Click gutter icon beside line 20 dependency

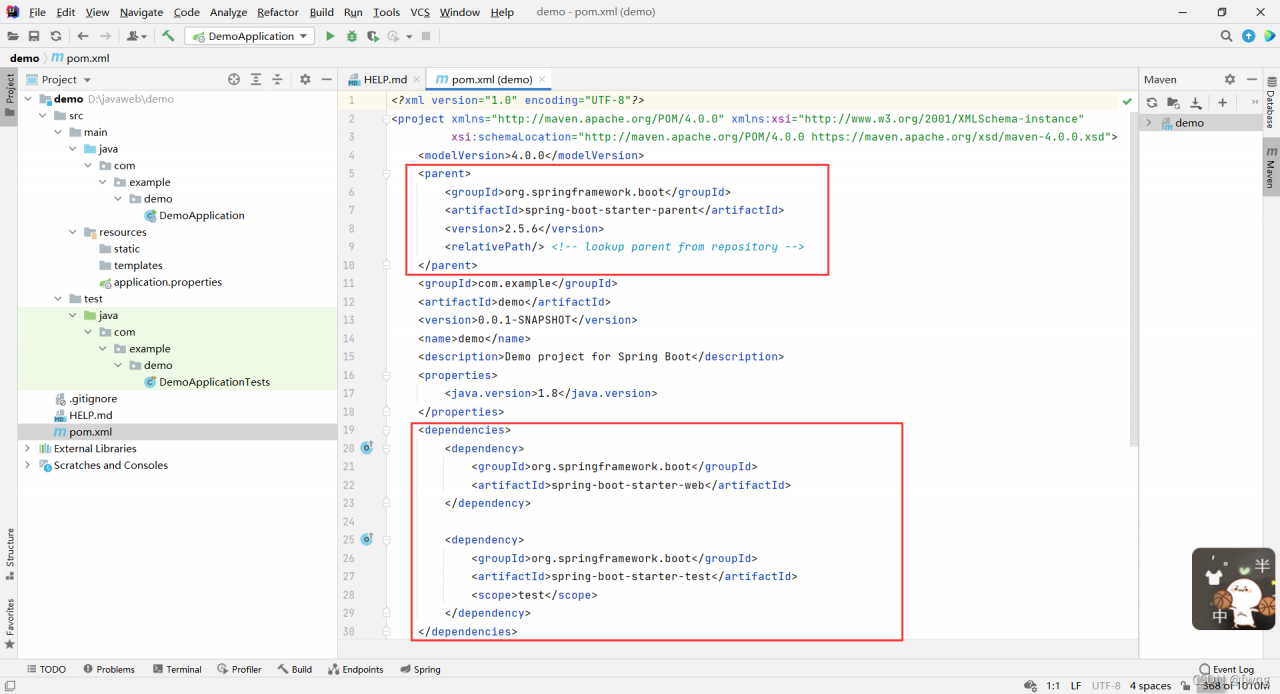[x=367, y=448]
